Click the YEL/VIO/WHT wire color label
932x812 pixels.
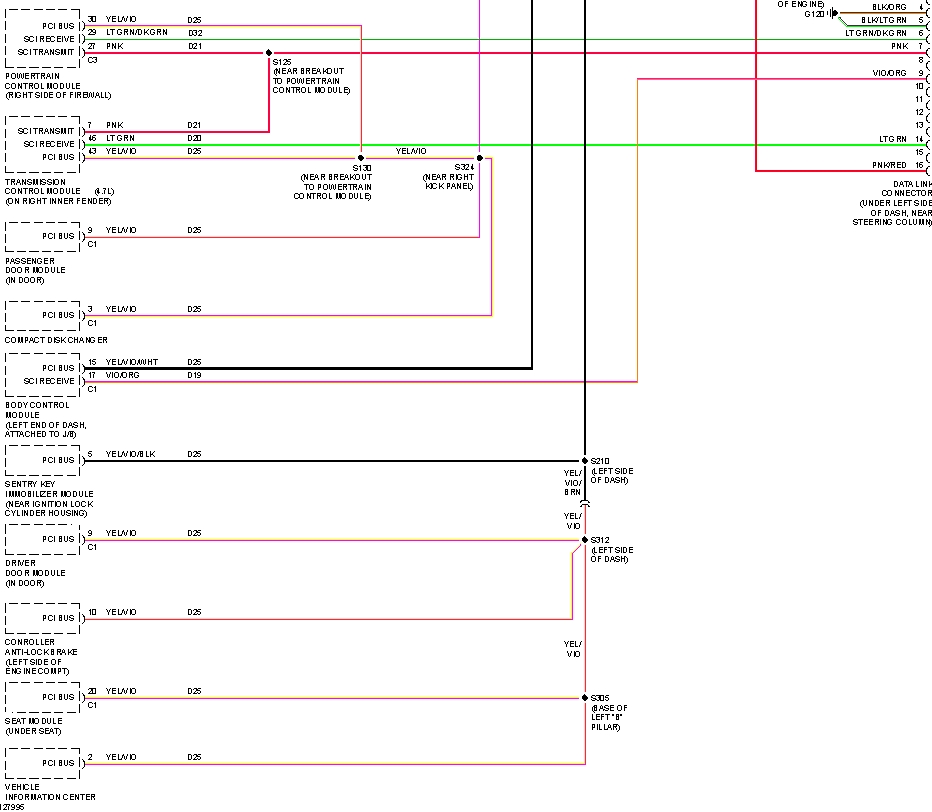tap(132, 362)
